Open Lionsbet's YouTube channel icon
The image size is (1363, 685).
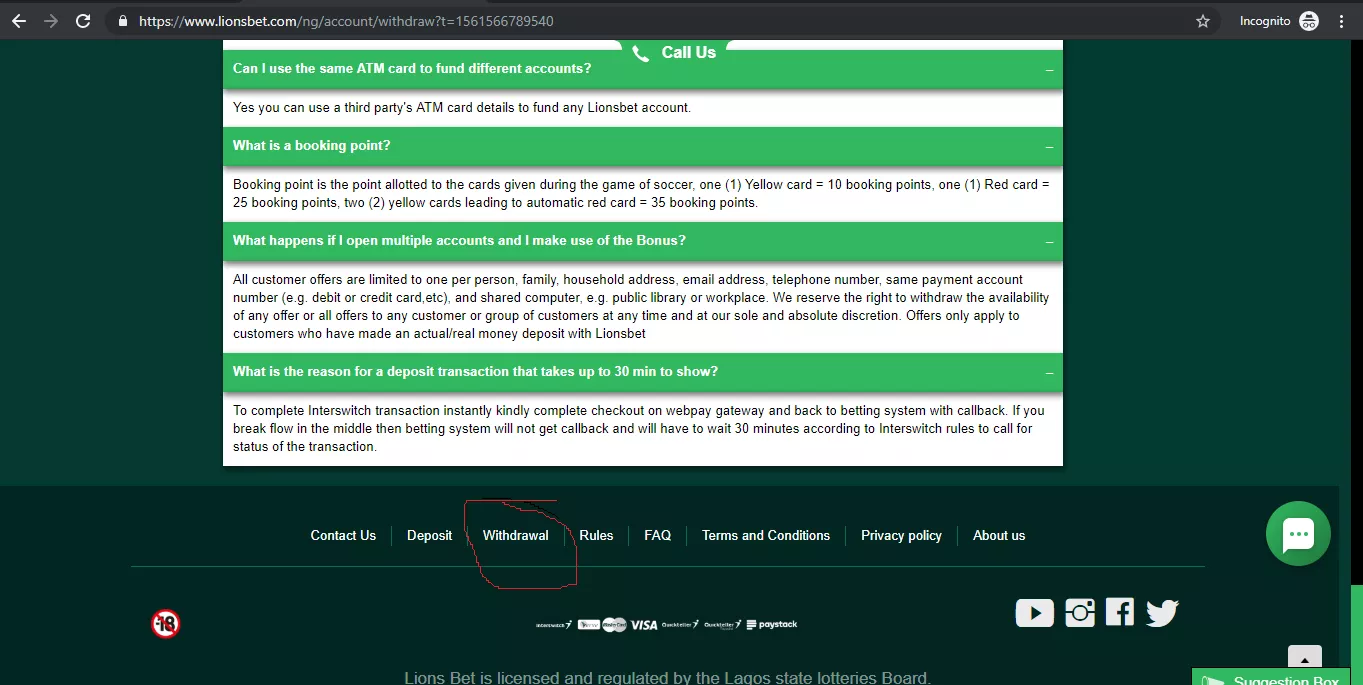pos(1034,613)
